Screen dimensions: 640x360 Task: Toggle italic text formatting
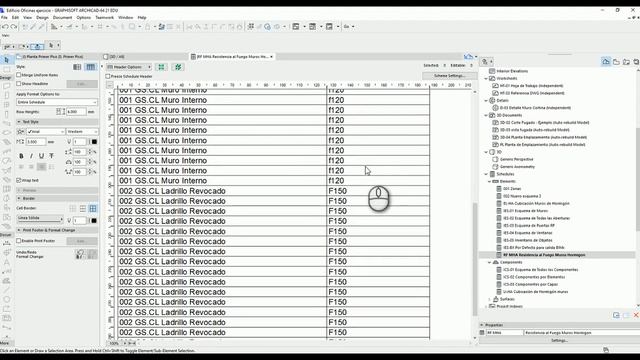point(31,156)
